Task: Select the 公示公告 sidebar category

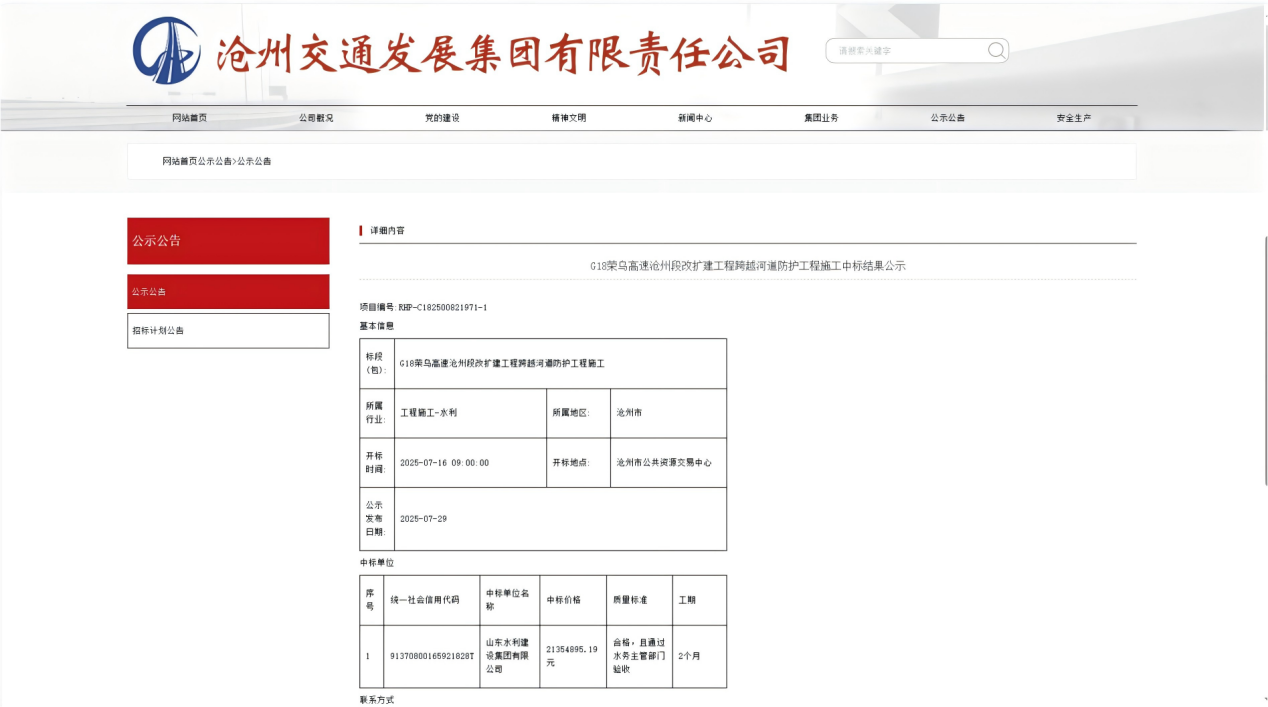Action: 228,291
